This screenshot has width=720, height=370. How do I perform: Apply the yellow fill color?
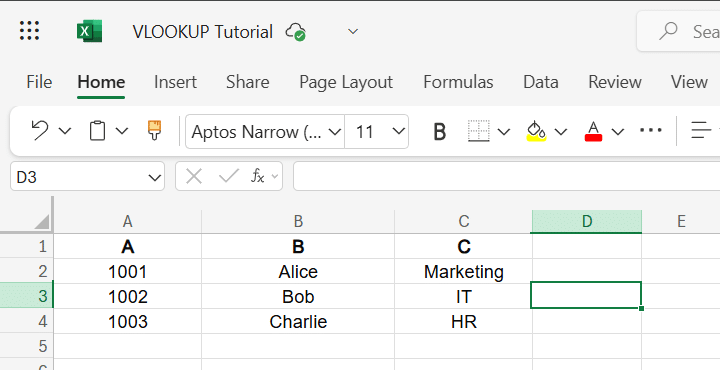point(536,131)
